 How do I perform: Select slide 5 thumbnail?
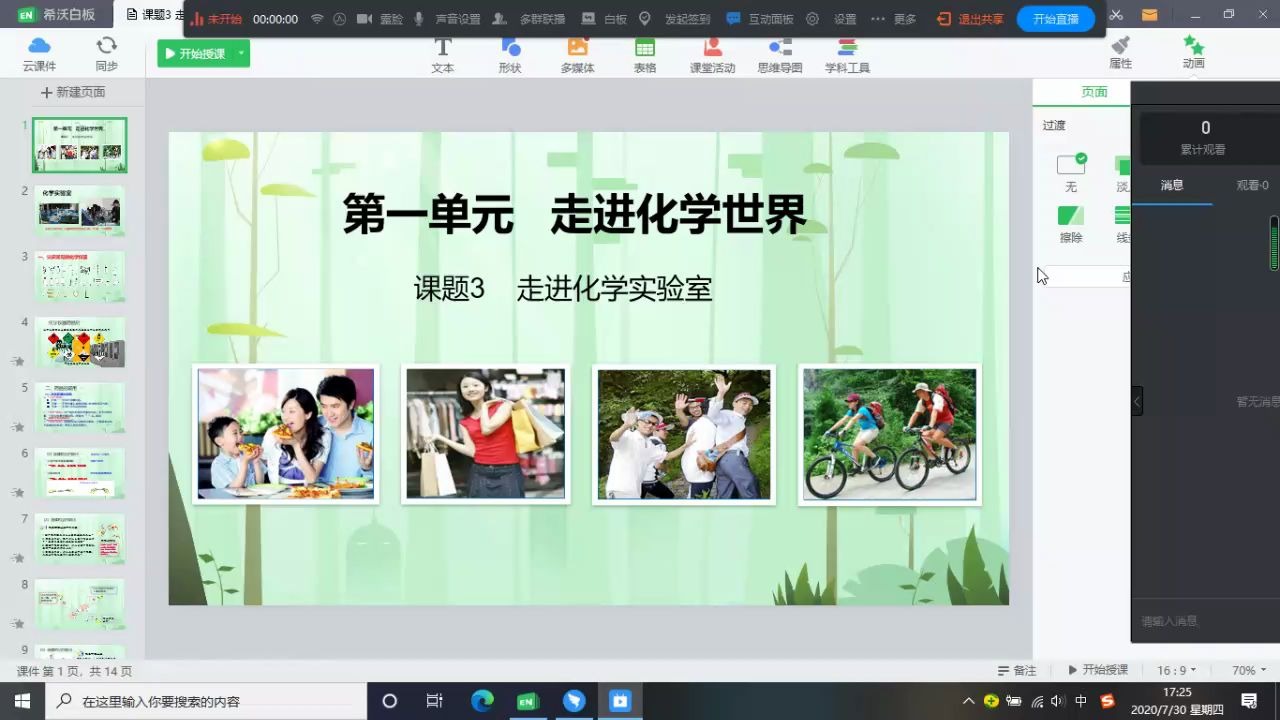pyautogui.click(x=80, y=407)
